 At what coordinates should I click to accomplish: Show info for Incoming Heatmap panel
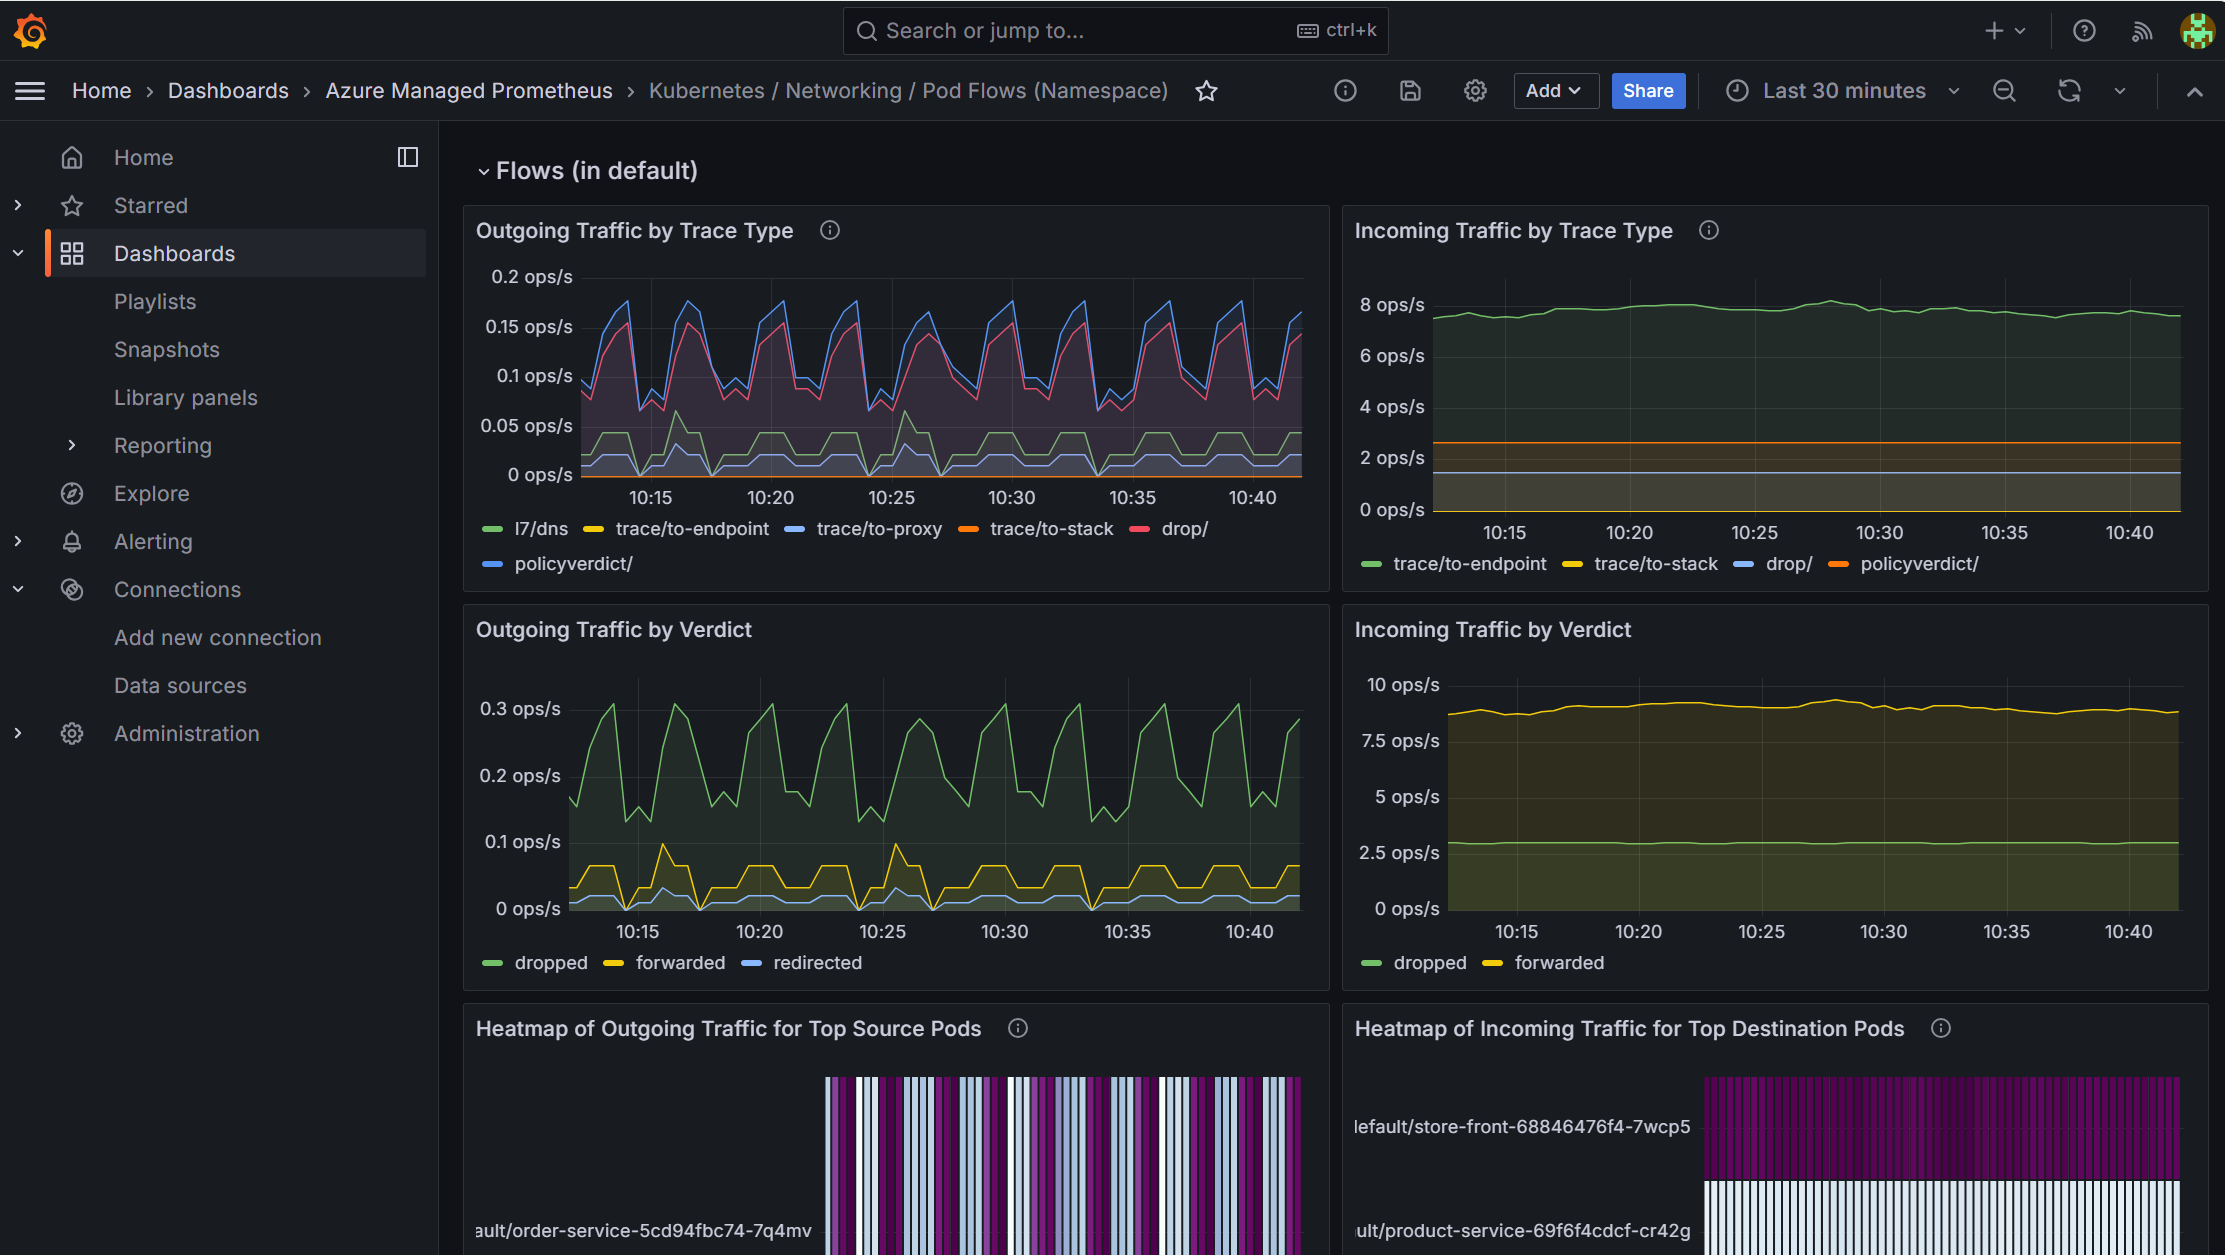pyautogui.click(x=1941, y=1028)
